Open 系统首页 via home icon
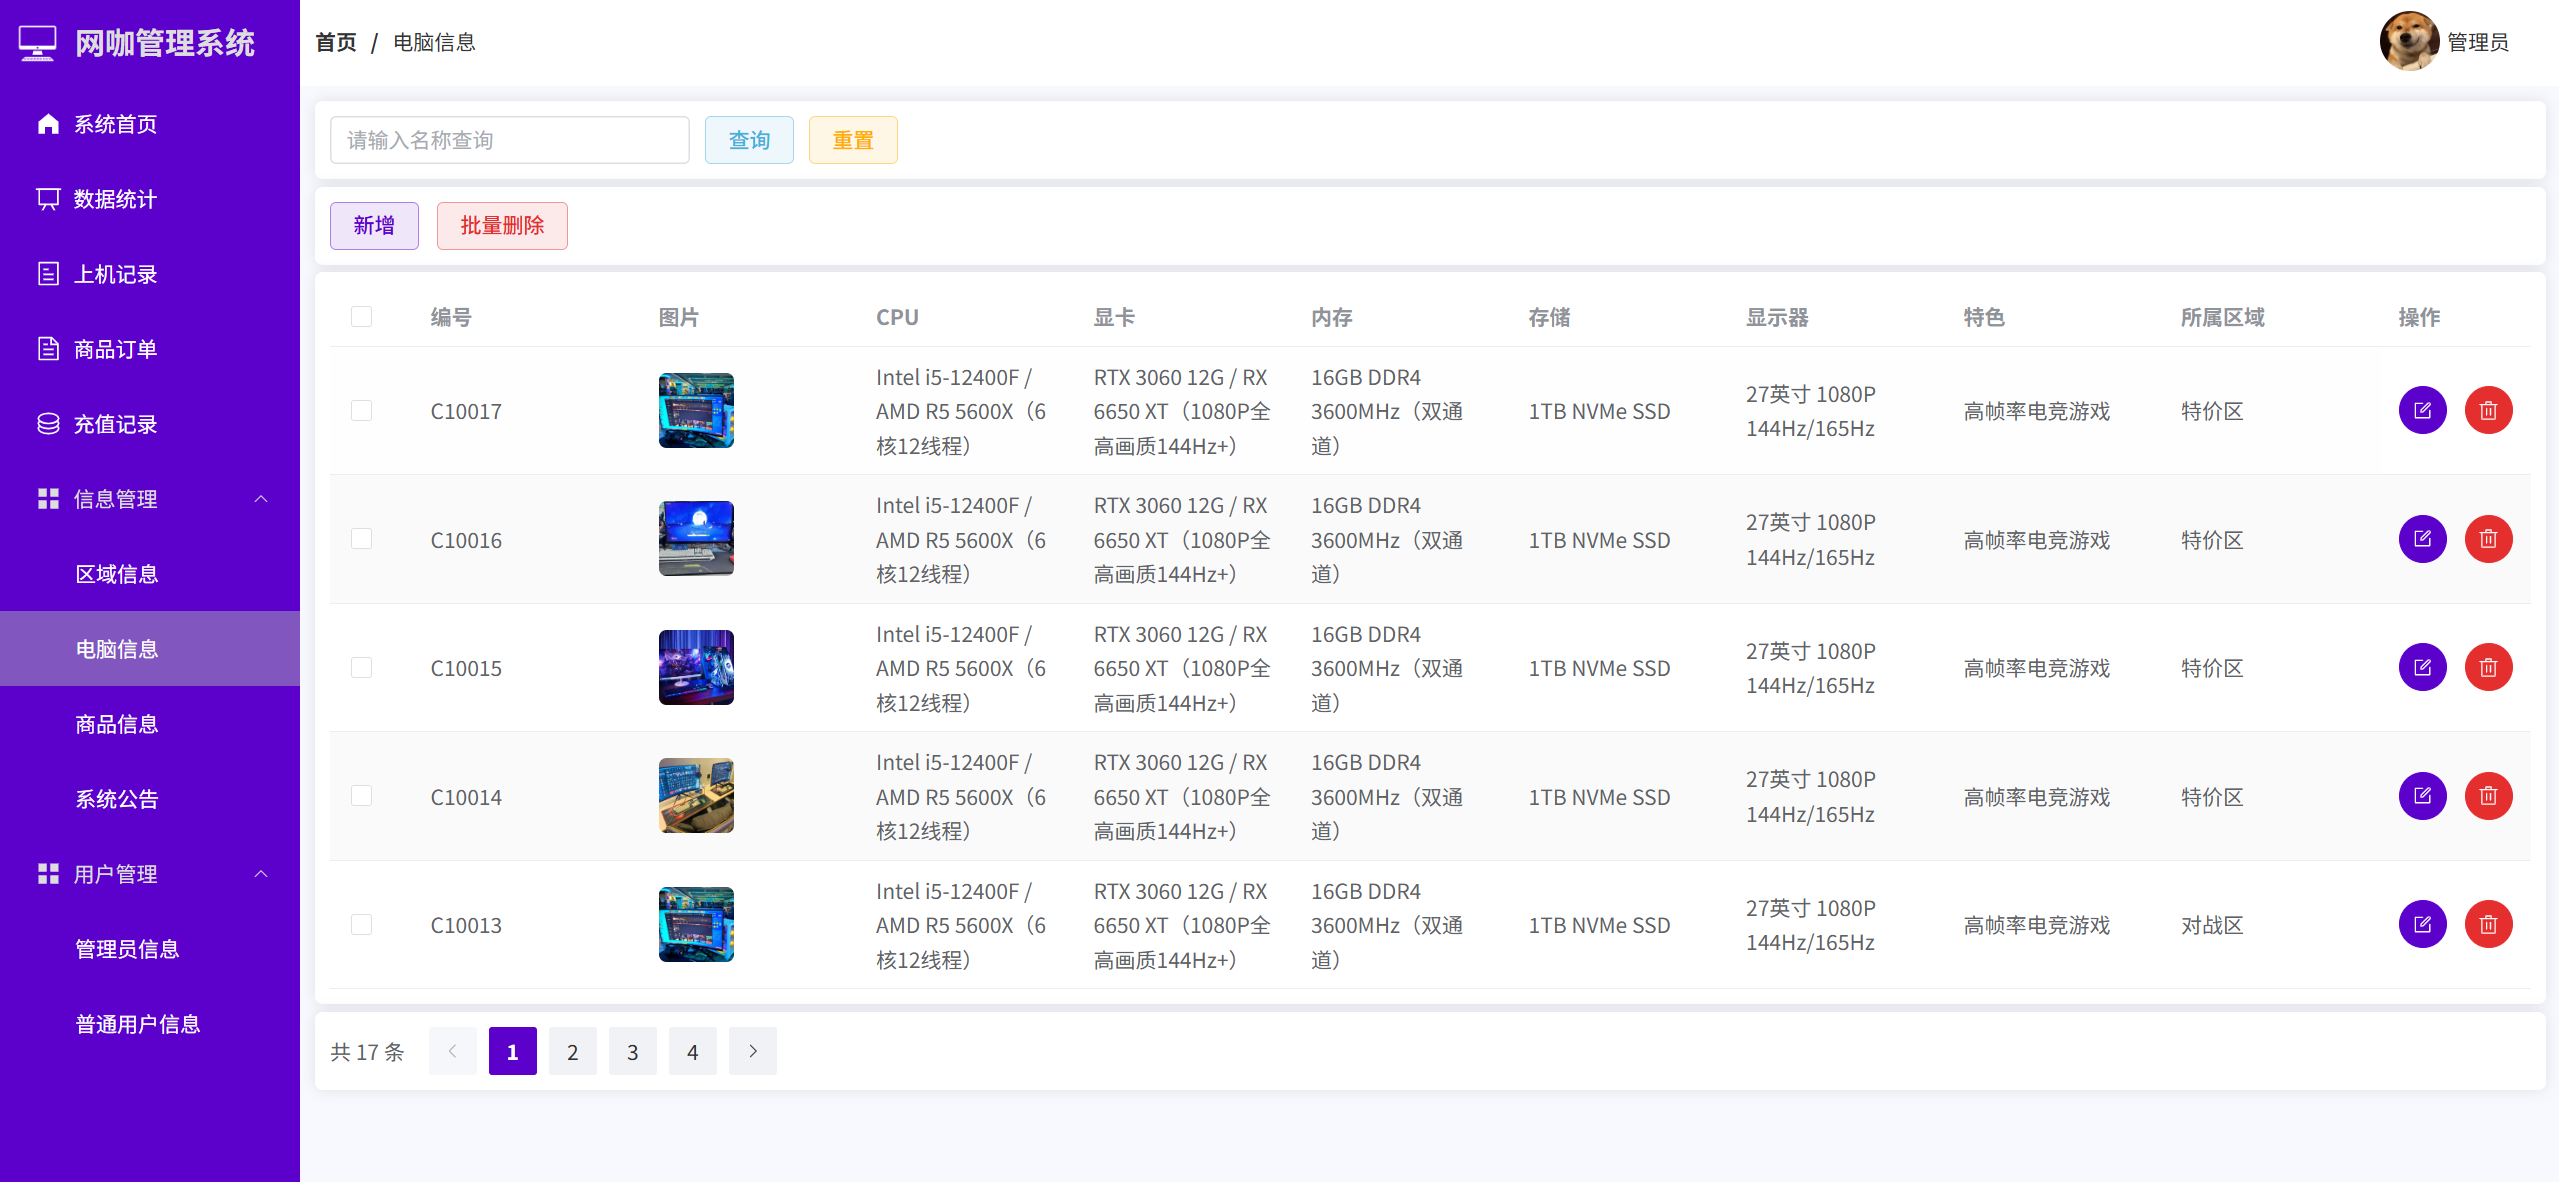 click(48, 124)
